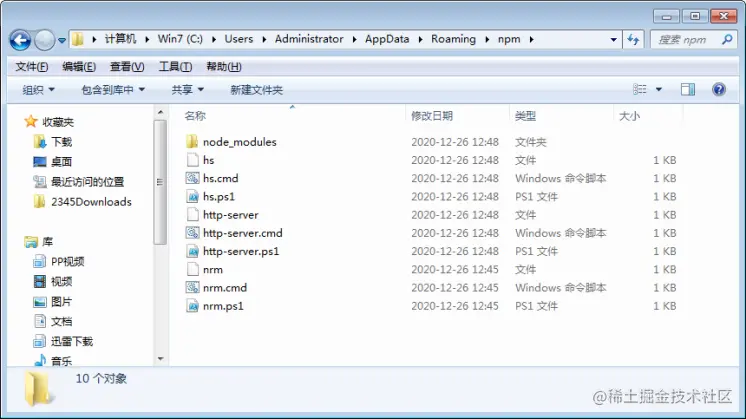Click Win7 (C:) breadcrumb segment

click(x=180, y=39)
